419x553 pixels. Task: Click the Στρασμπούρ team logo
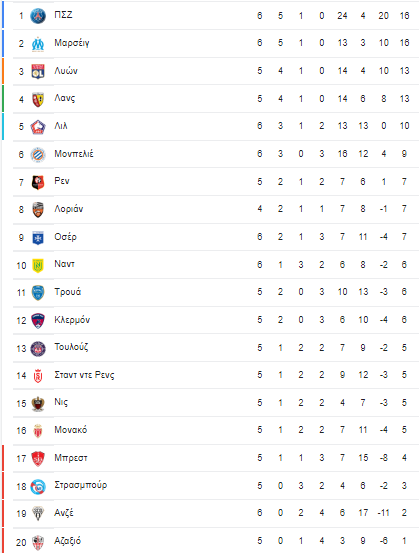point(38,487)
